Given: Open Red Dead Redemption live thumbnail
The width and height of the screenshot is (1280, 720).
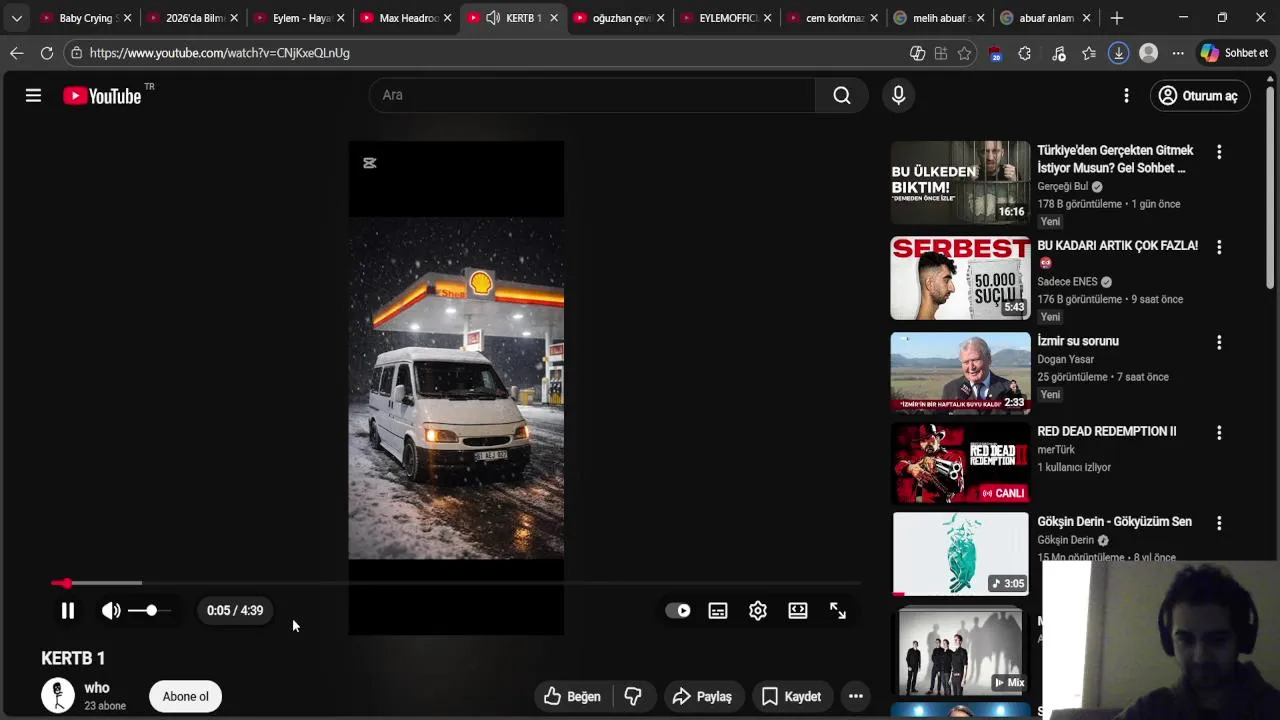Looking at the screenshot, I should click(960, 462).
